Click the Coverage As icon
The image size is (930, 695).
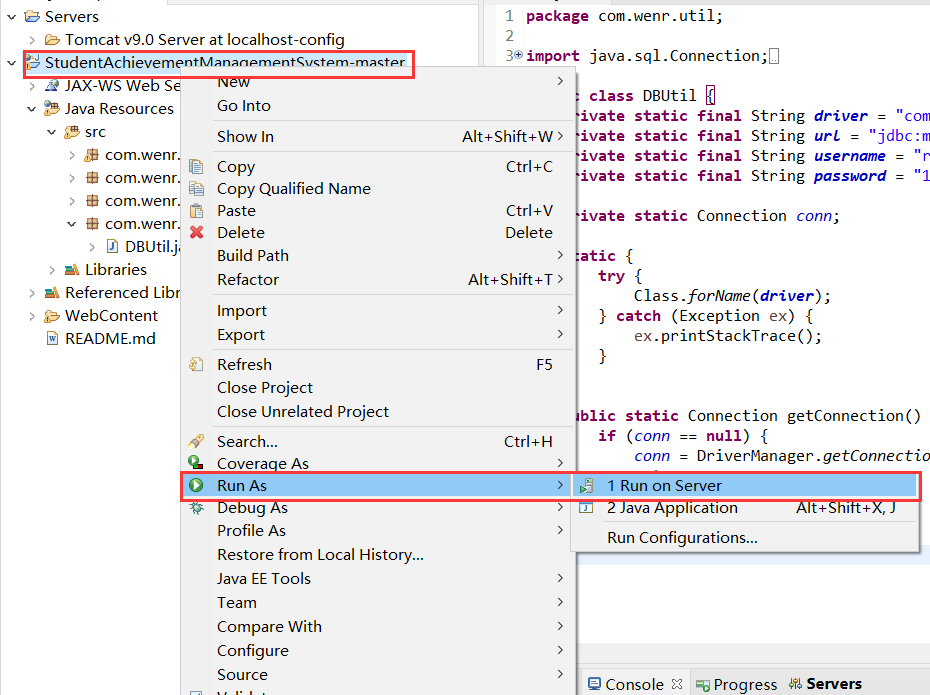pyautogui.click(x=196, y=462)
